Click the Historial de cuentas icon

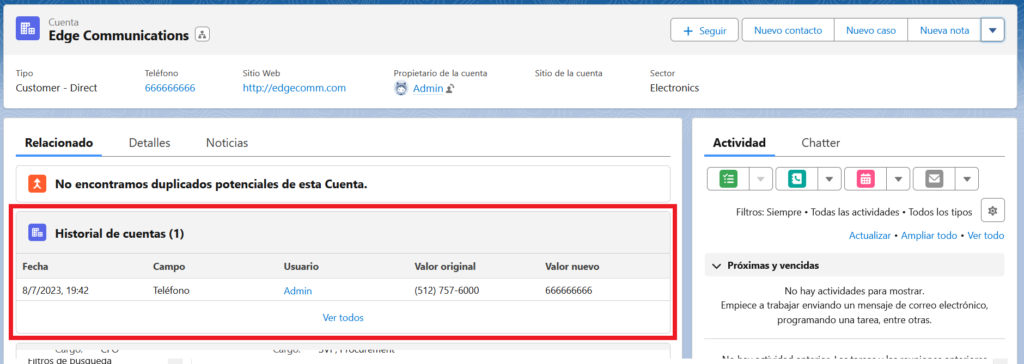(37, 233)
